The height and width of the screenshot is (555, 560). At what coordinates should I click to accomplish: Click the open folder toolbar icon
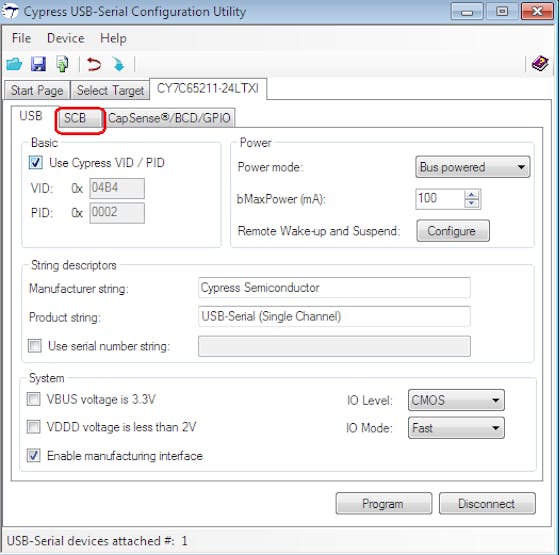[x=14, y=64]
